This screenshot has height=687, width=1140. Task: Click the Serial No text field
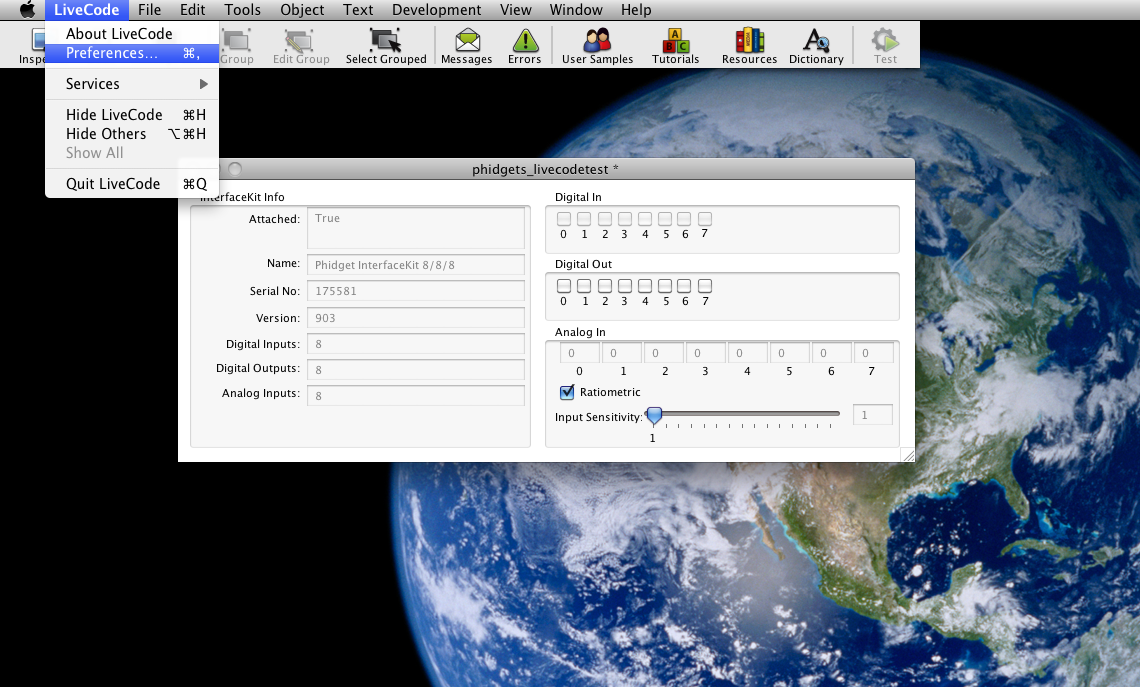(415, 291)
